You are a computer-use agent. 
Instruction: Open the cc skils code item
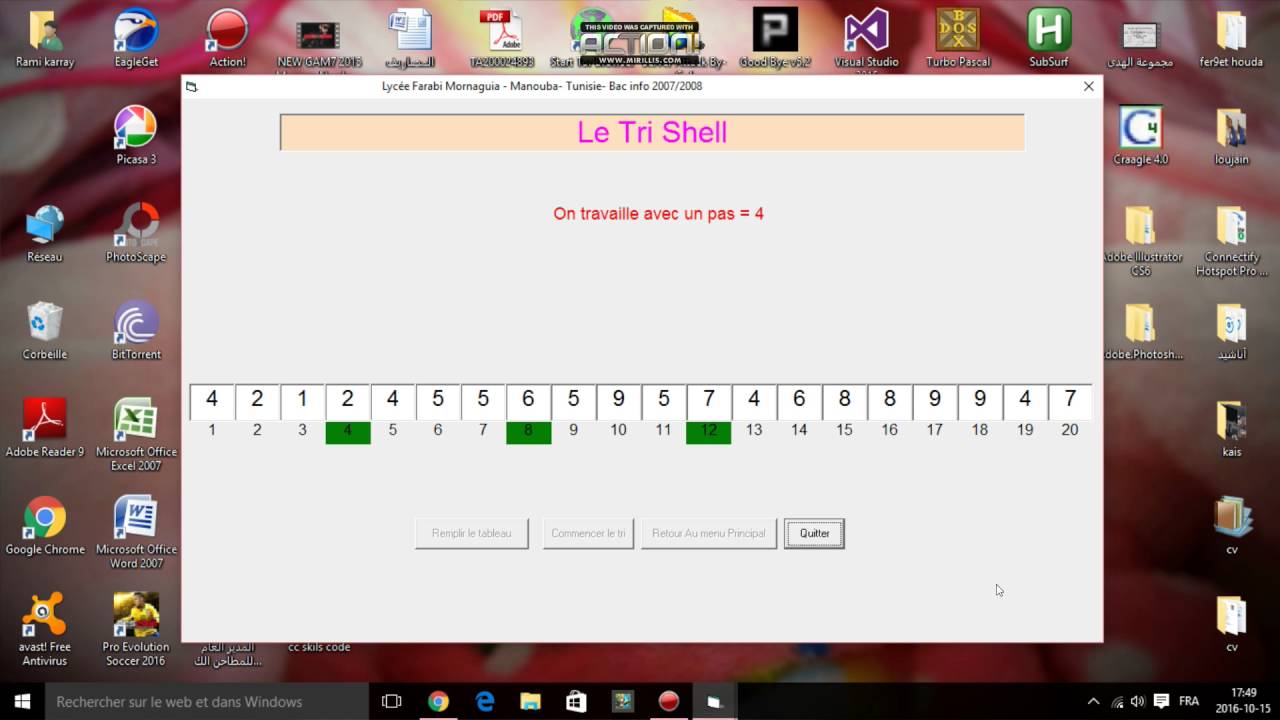[319, 647]
